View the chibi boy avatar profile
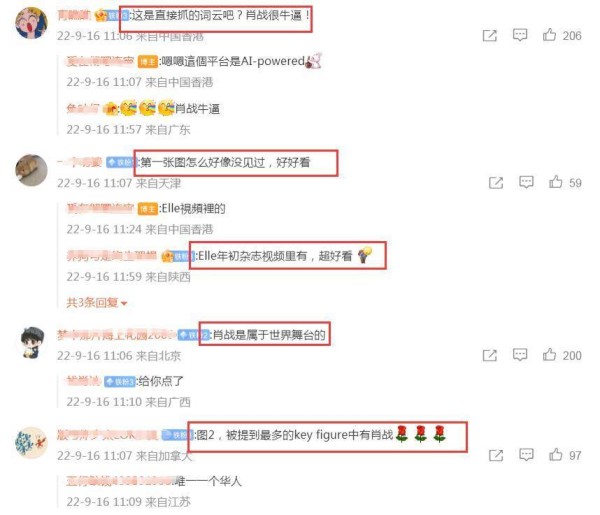 [32, 343]
